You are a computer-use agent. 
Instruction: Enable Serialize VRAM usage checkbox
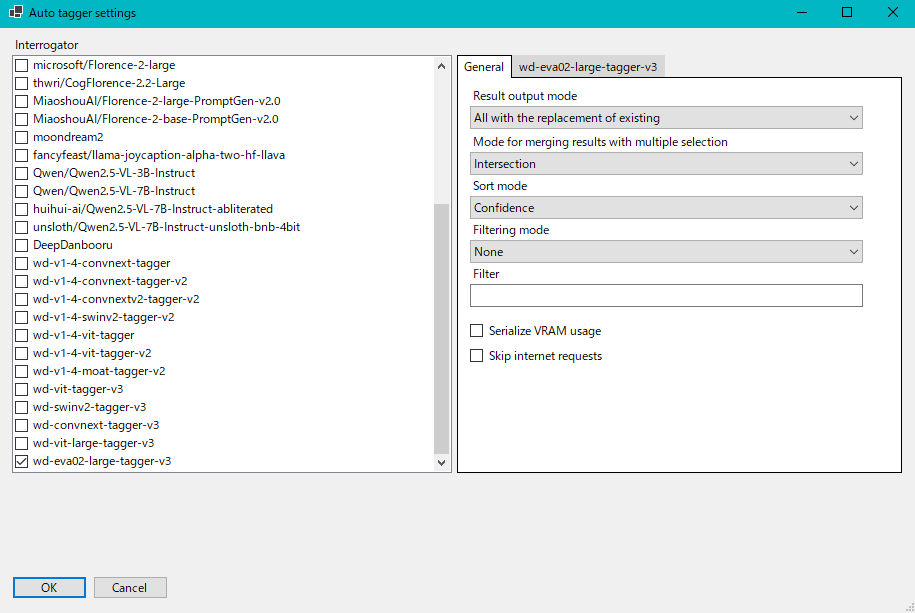tap(477, 331)
